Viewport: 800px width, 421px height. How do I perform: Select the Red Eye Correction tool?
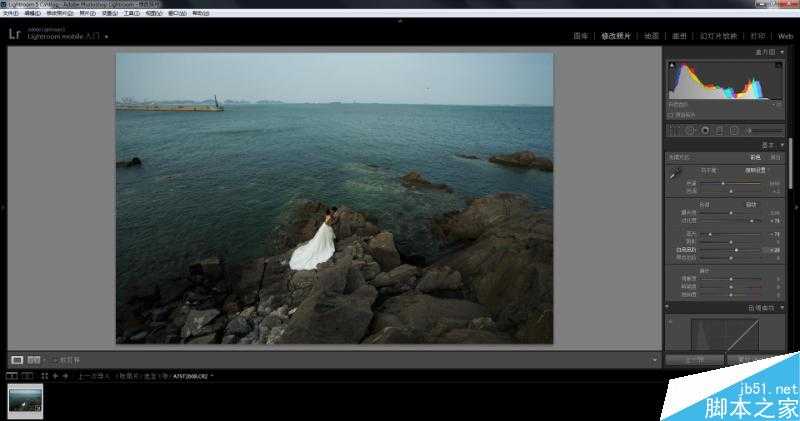pos(704,130)
